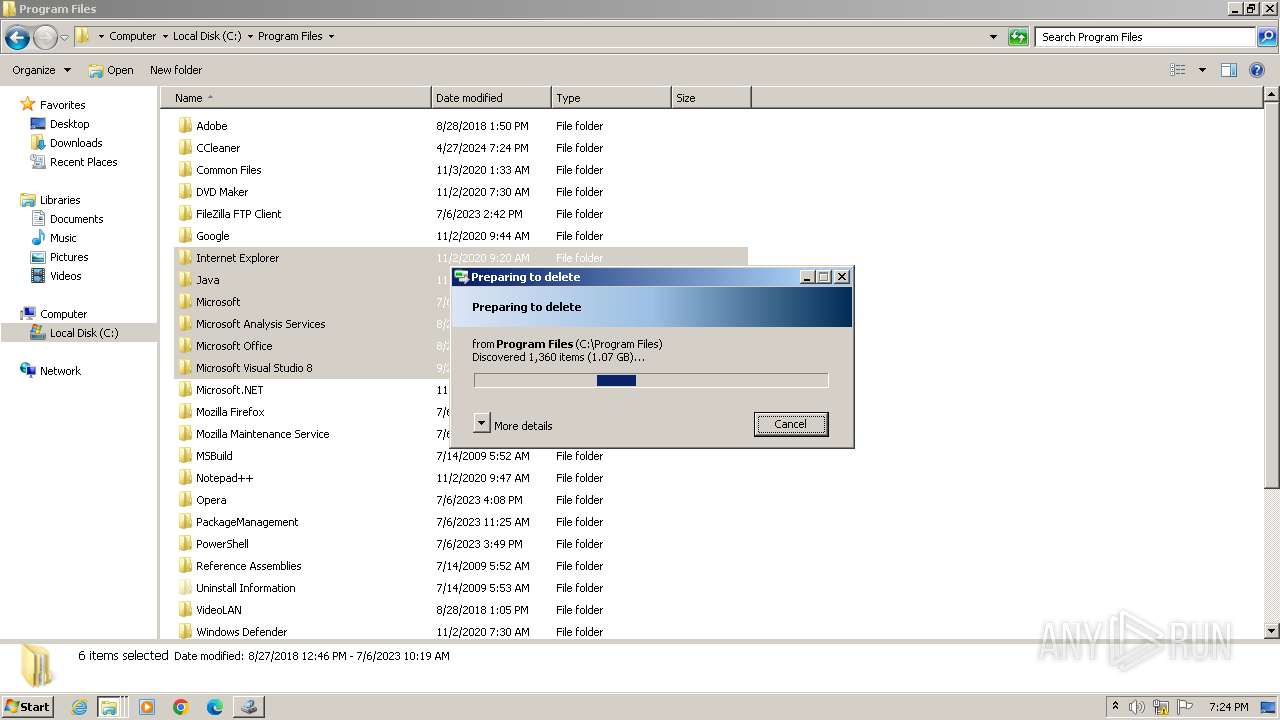Sort by Date modified column

click(491, 98)
